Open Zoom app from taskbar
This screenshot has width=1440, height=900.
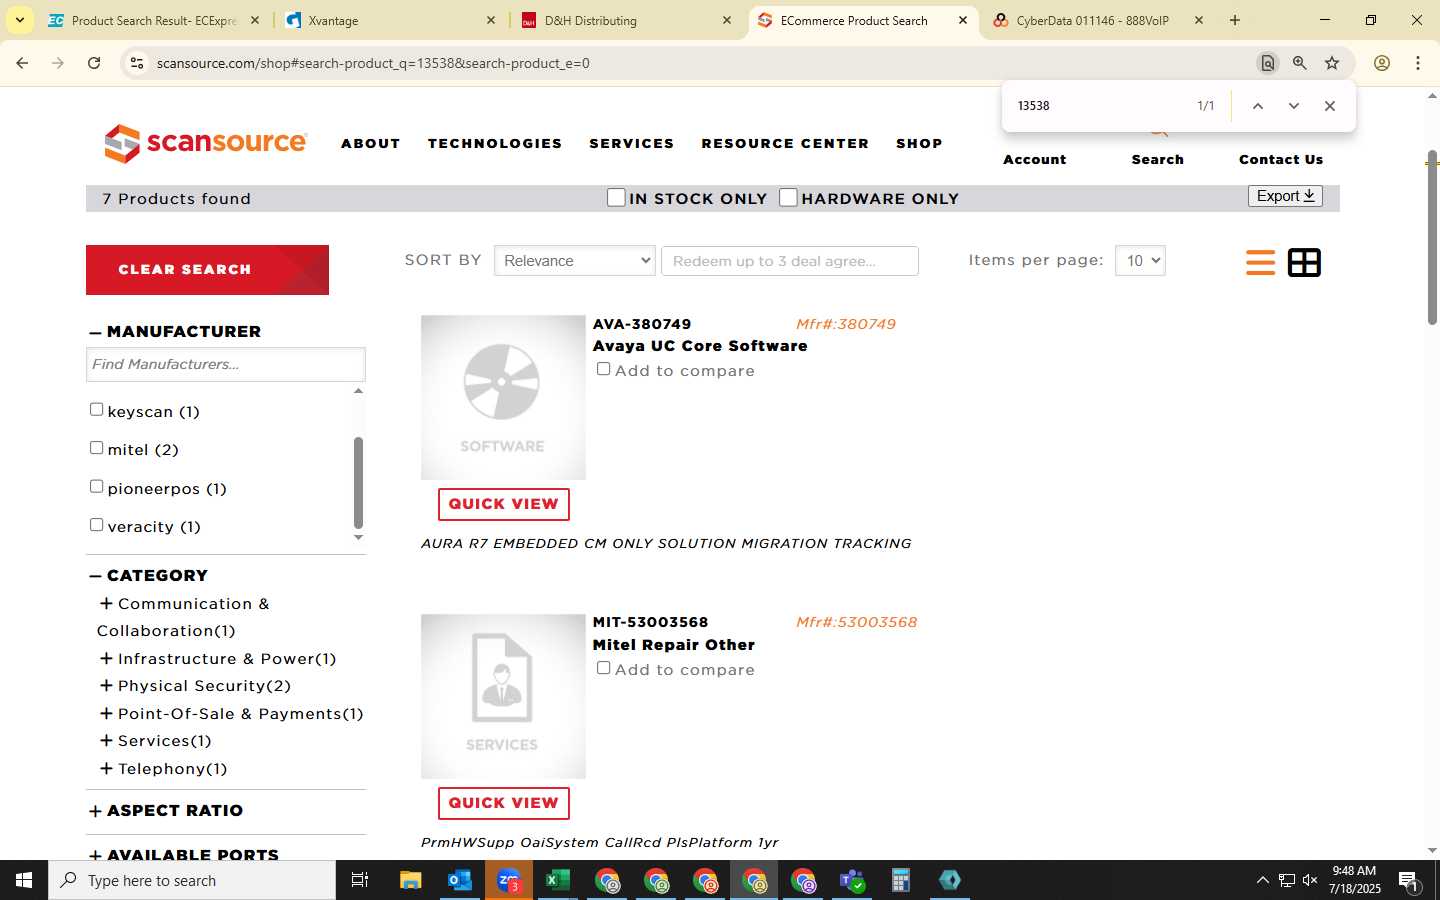click(x=509, y=880)
